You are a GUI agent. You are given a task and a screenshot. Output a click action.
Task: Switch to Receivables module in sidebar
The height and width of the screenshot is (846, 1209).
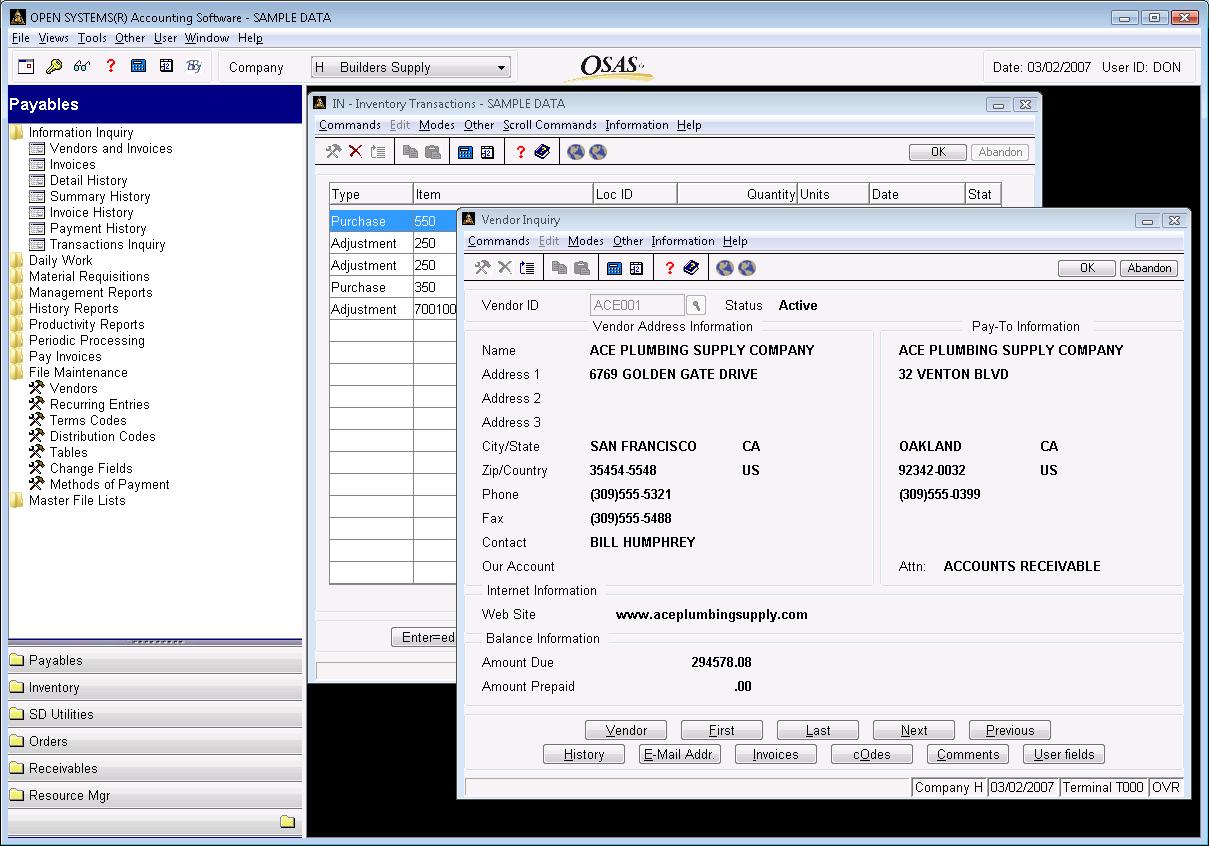(155, 768)
